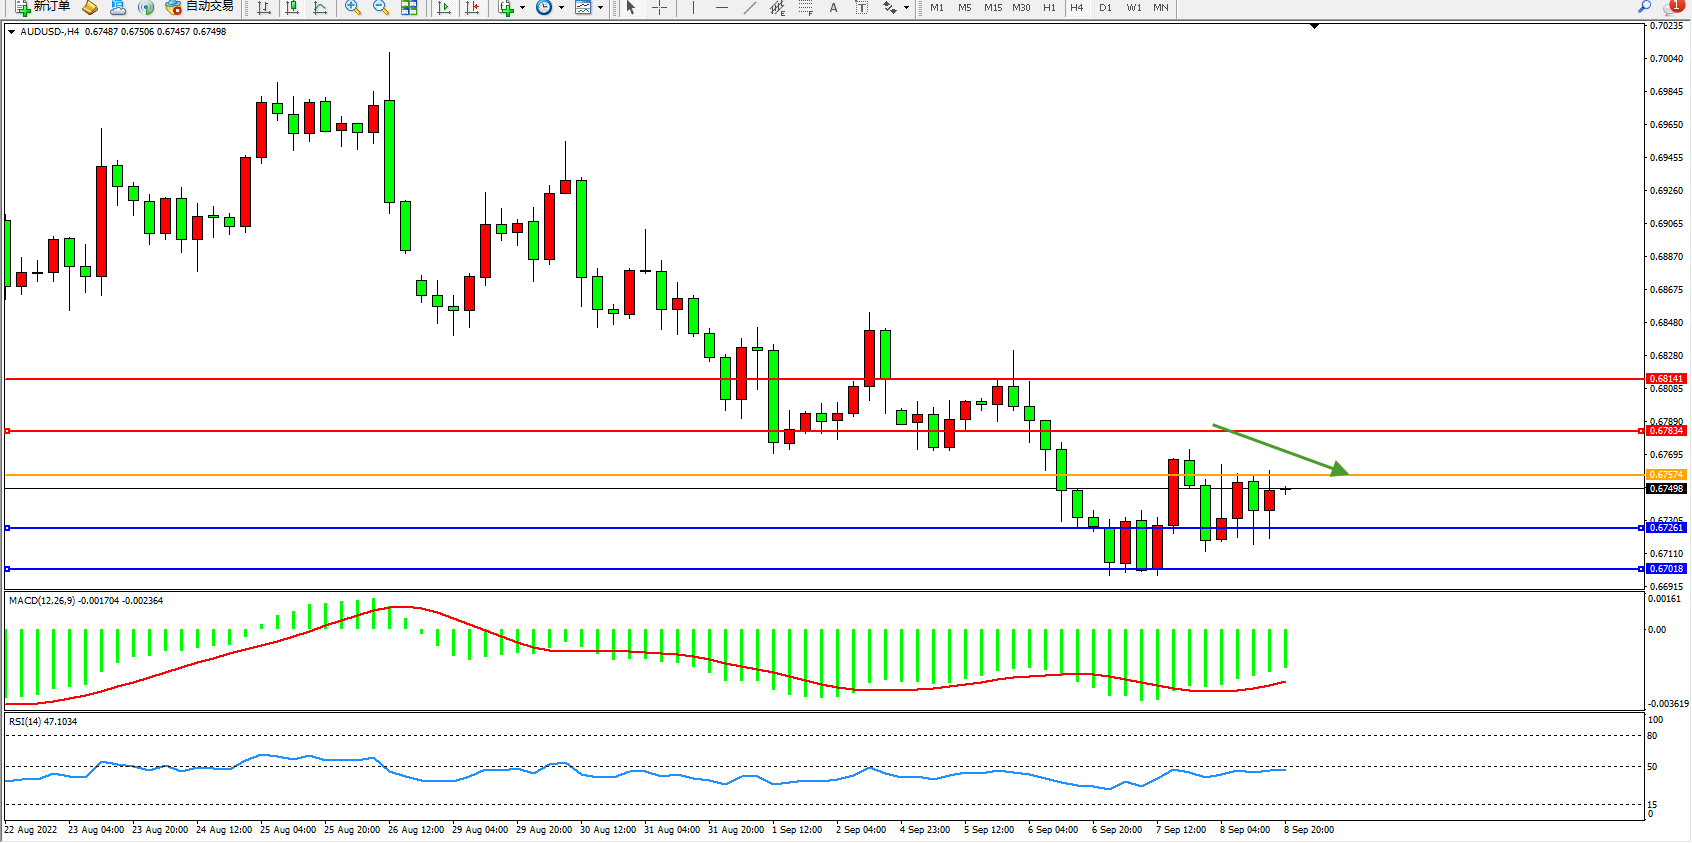1692x843 pixels.
Task: Switch chart to candlestick mode
Action: click(292, 8)
